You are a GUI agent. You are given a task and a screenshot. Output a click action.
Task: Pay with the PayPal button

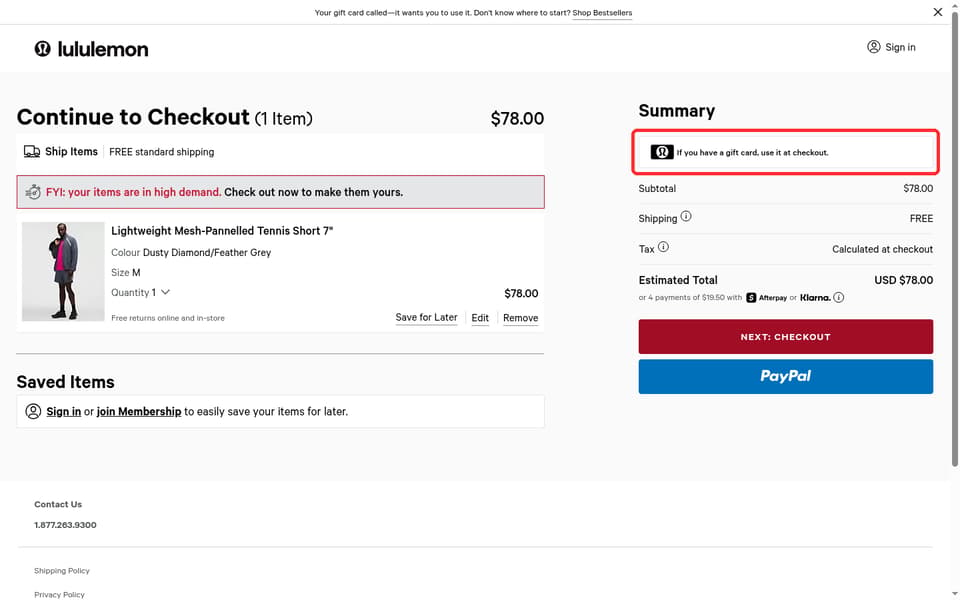(786, 376)
